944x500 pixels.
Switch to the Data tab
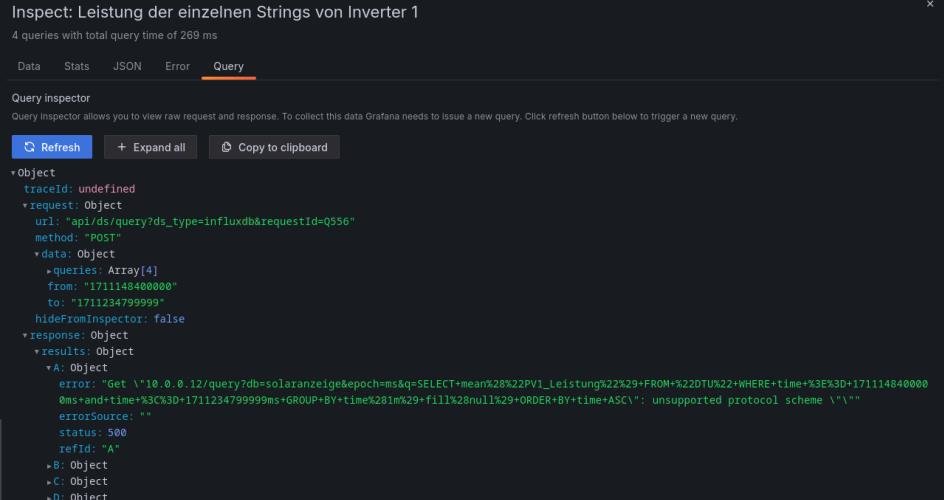pos(29,66)
